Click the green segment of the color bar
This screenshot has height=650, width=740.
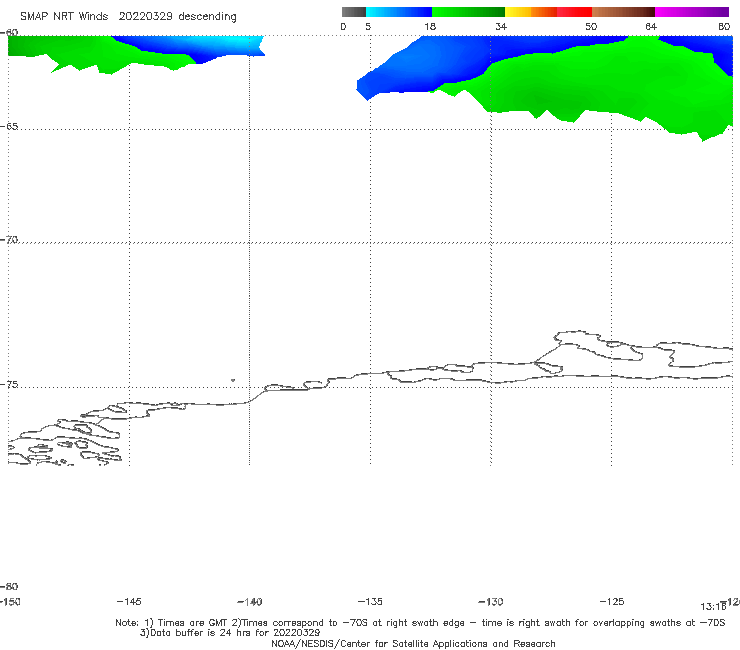coord(468,12)
